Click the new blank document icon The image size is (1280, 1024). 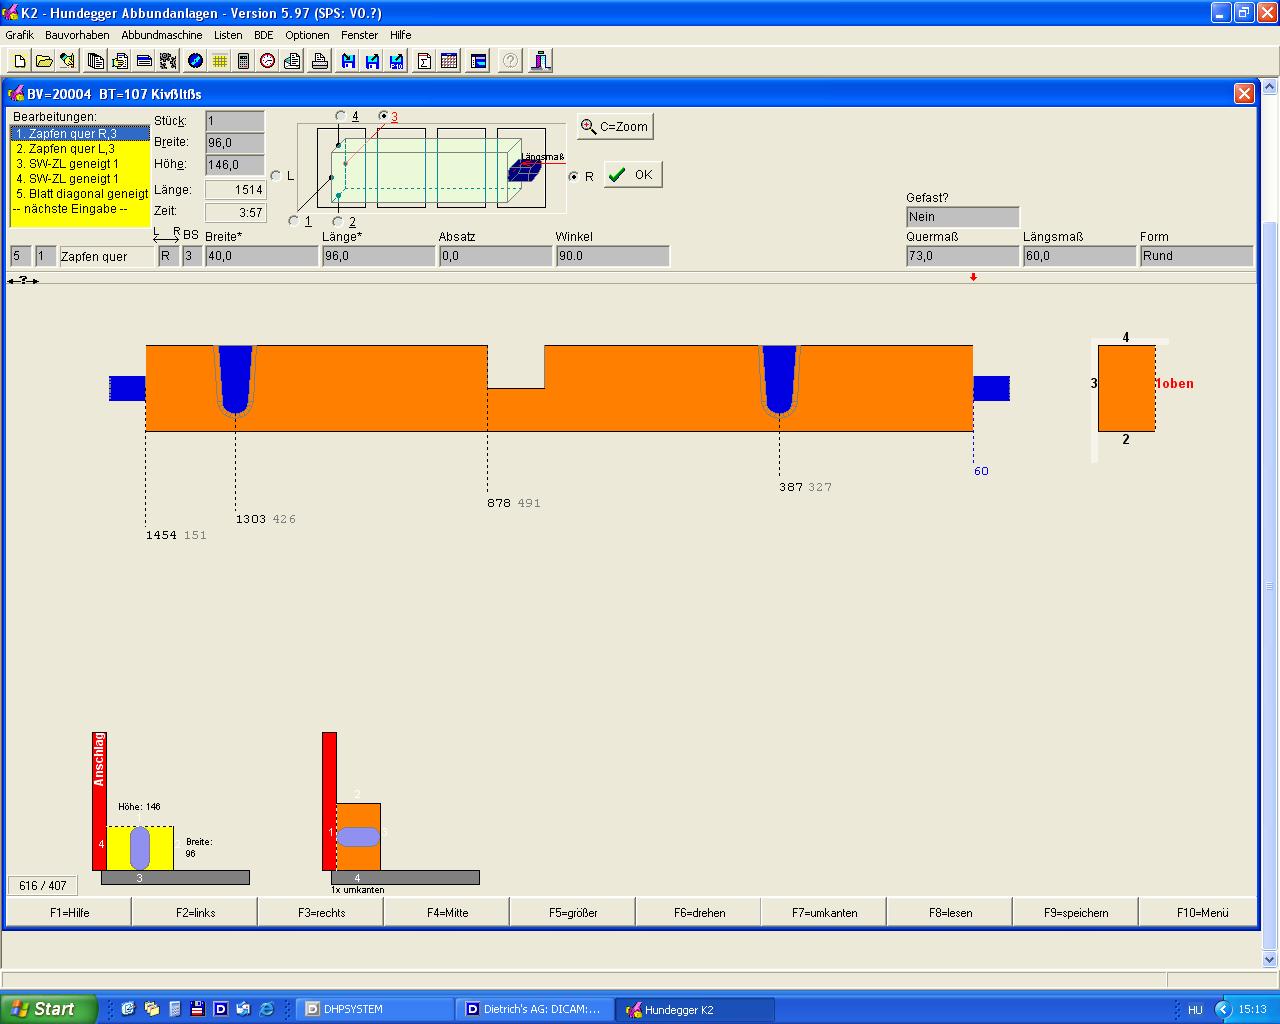click(19, 61)
